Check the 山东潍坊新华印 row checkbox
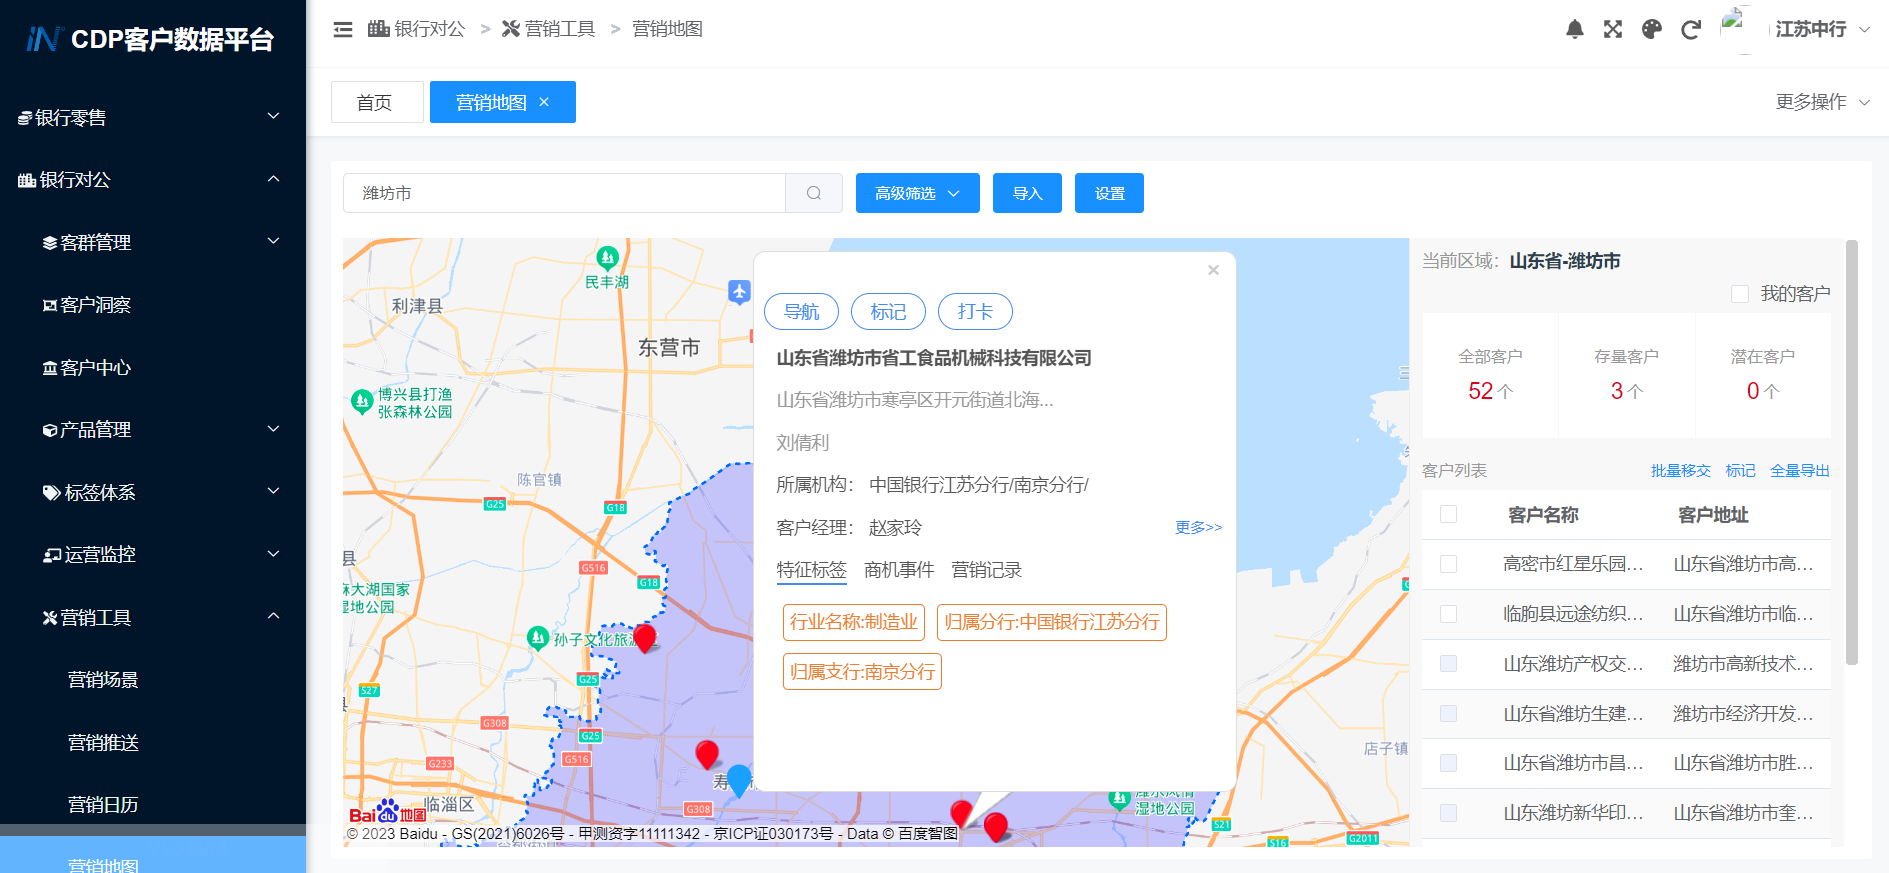The image size is (1889, 873). [1448, 813]
